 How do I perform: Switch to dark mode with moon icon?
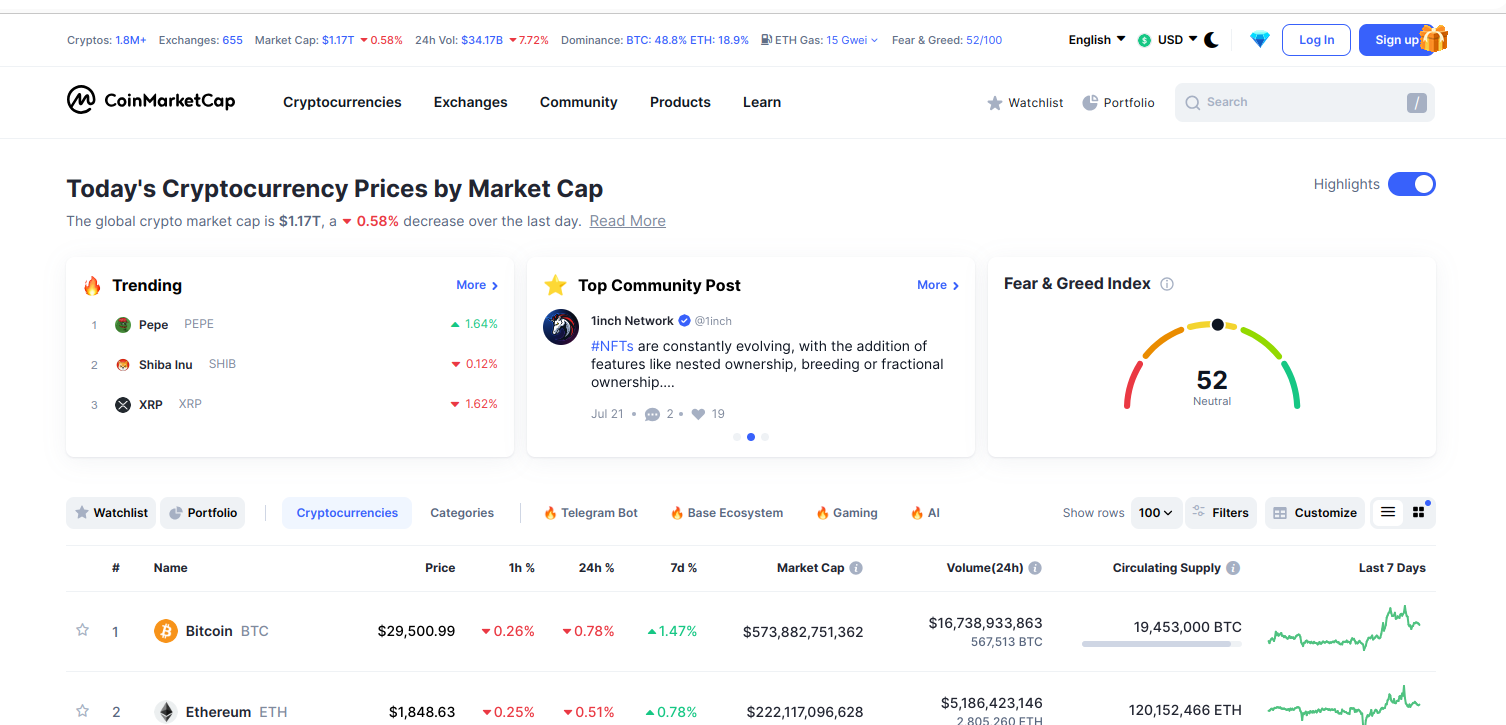click(x=1211, y=40)
